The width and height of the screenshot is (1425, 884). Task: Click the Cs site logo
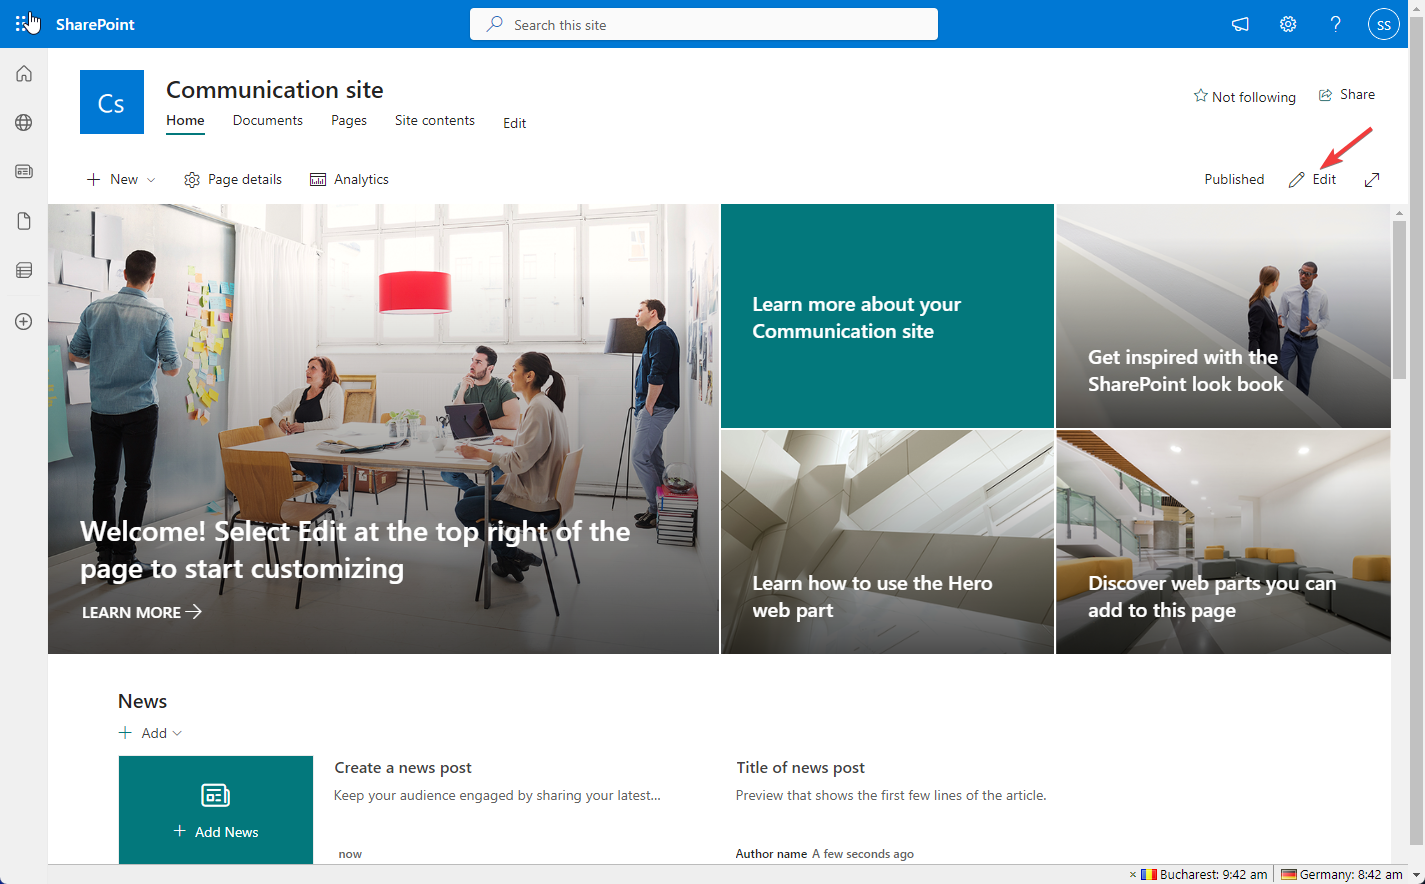112,102
